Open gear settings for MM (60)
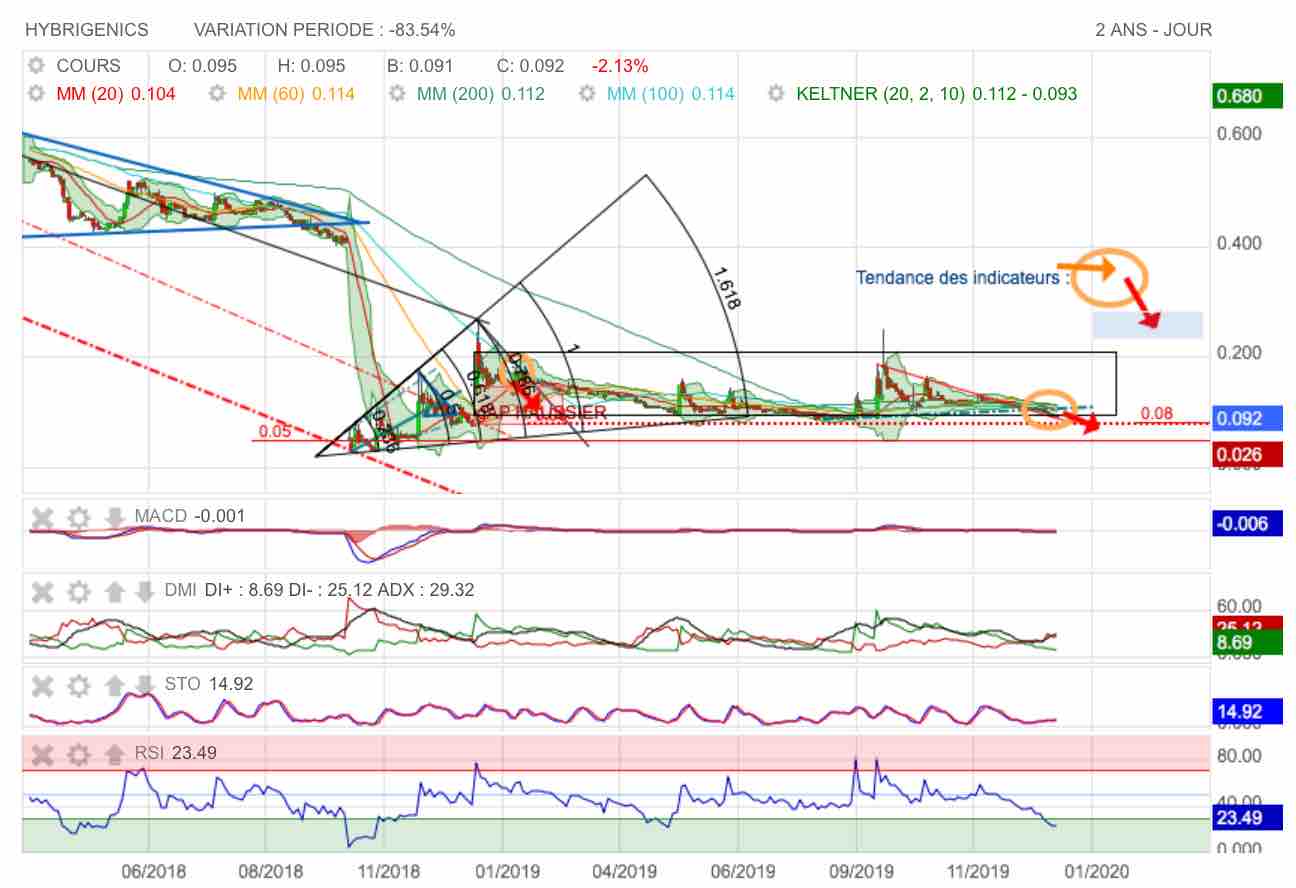The height and width of the screenshot is (888, 1296). tap(217, 94)
